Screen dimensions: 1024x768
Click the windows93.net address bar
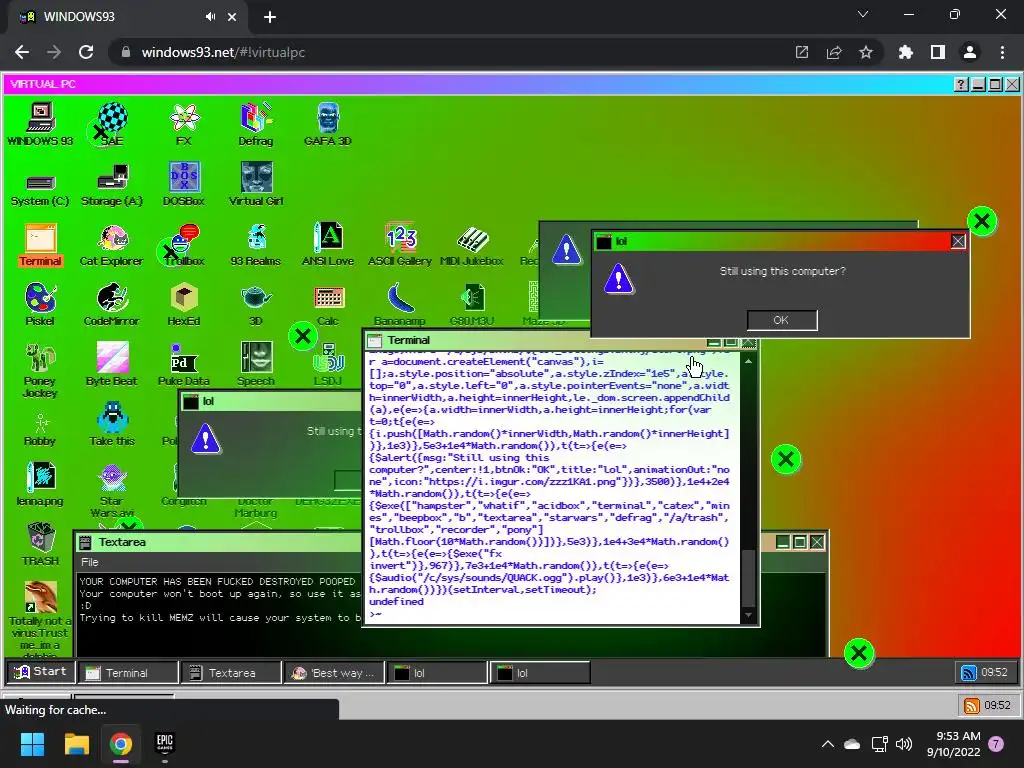(451, 52)
